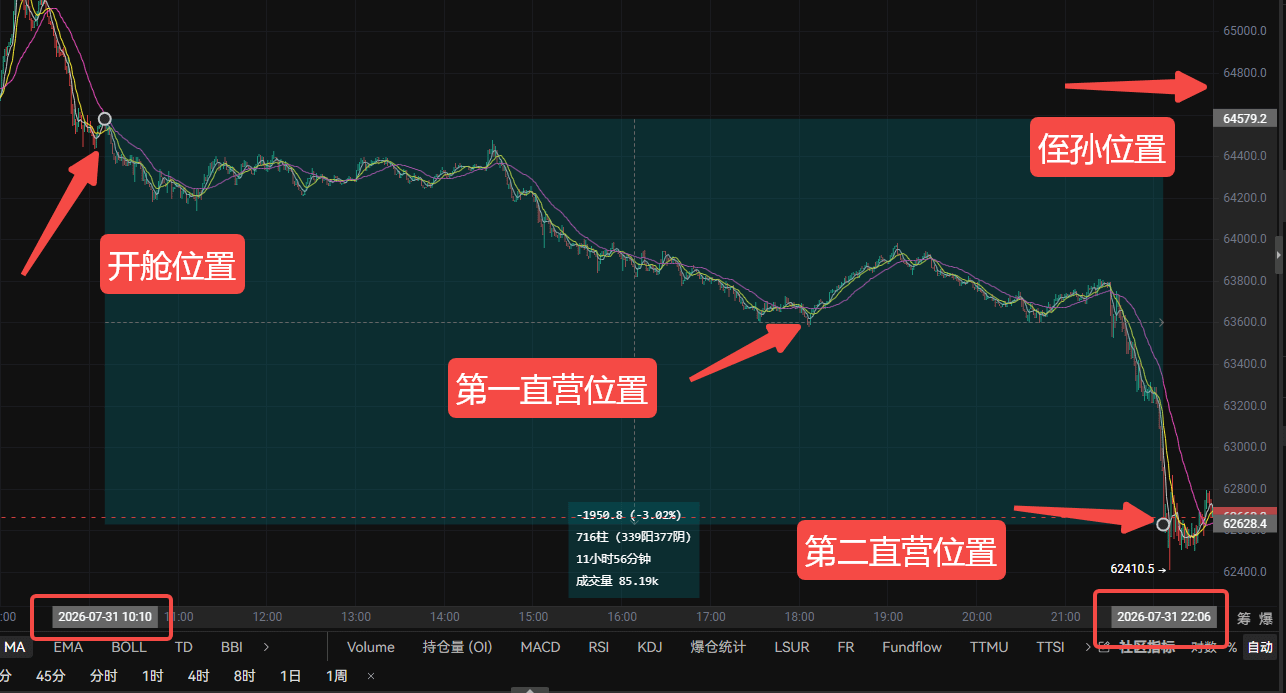Enable the TD indicator

[x=183, y=647]
